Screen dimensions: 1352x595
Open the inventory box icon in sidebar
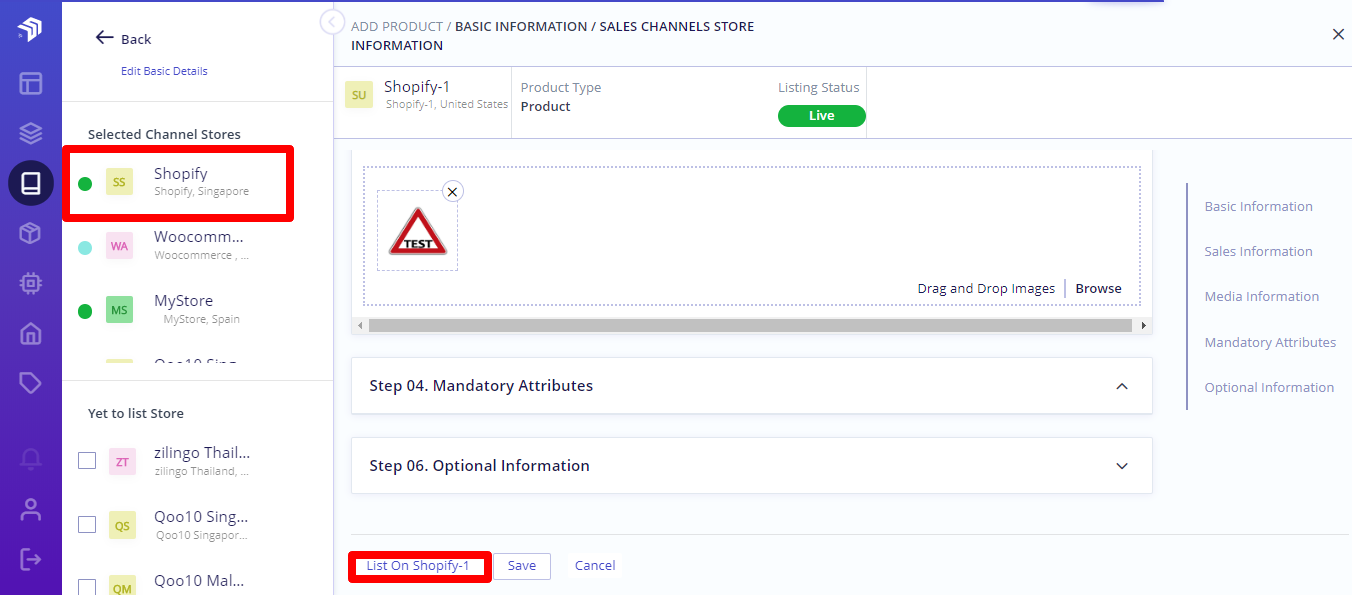click(x=31, y=233)
